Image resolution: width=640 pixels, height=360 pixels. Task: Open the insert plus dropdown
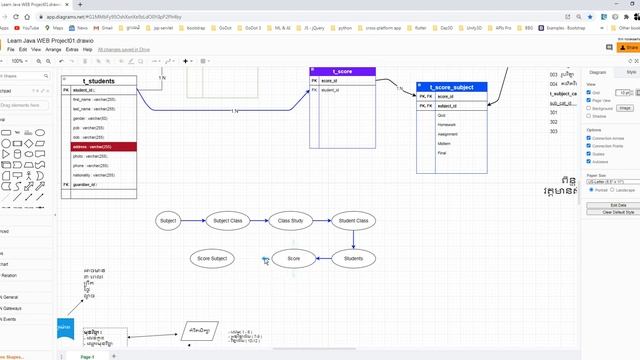coord(188,61)
